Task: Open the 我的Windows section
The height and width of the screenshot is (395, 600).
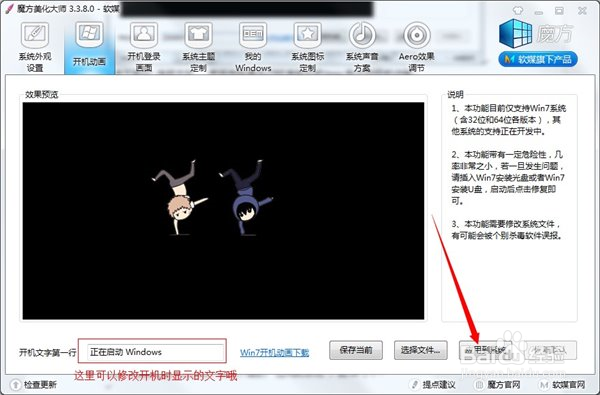Action: 253,47
